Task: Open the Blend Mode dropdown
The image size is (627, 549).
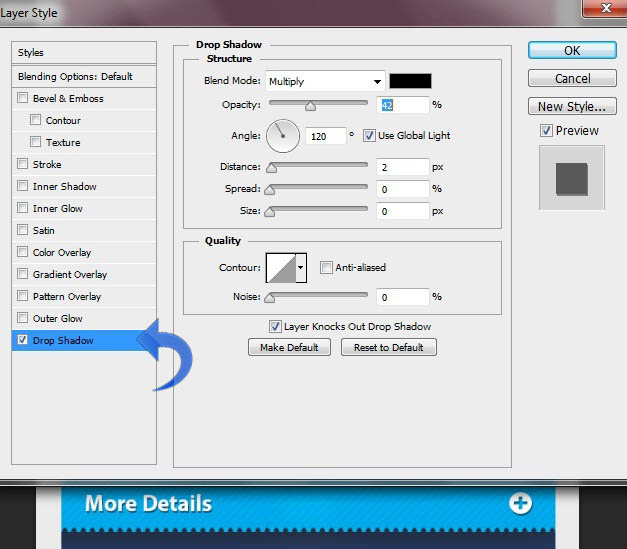Action: 325,81
